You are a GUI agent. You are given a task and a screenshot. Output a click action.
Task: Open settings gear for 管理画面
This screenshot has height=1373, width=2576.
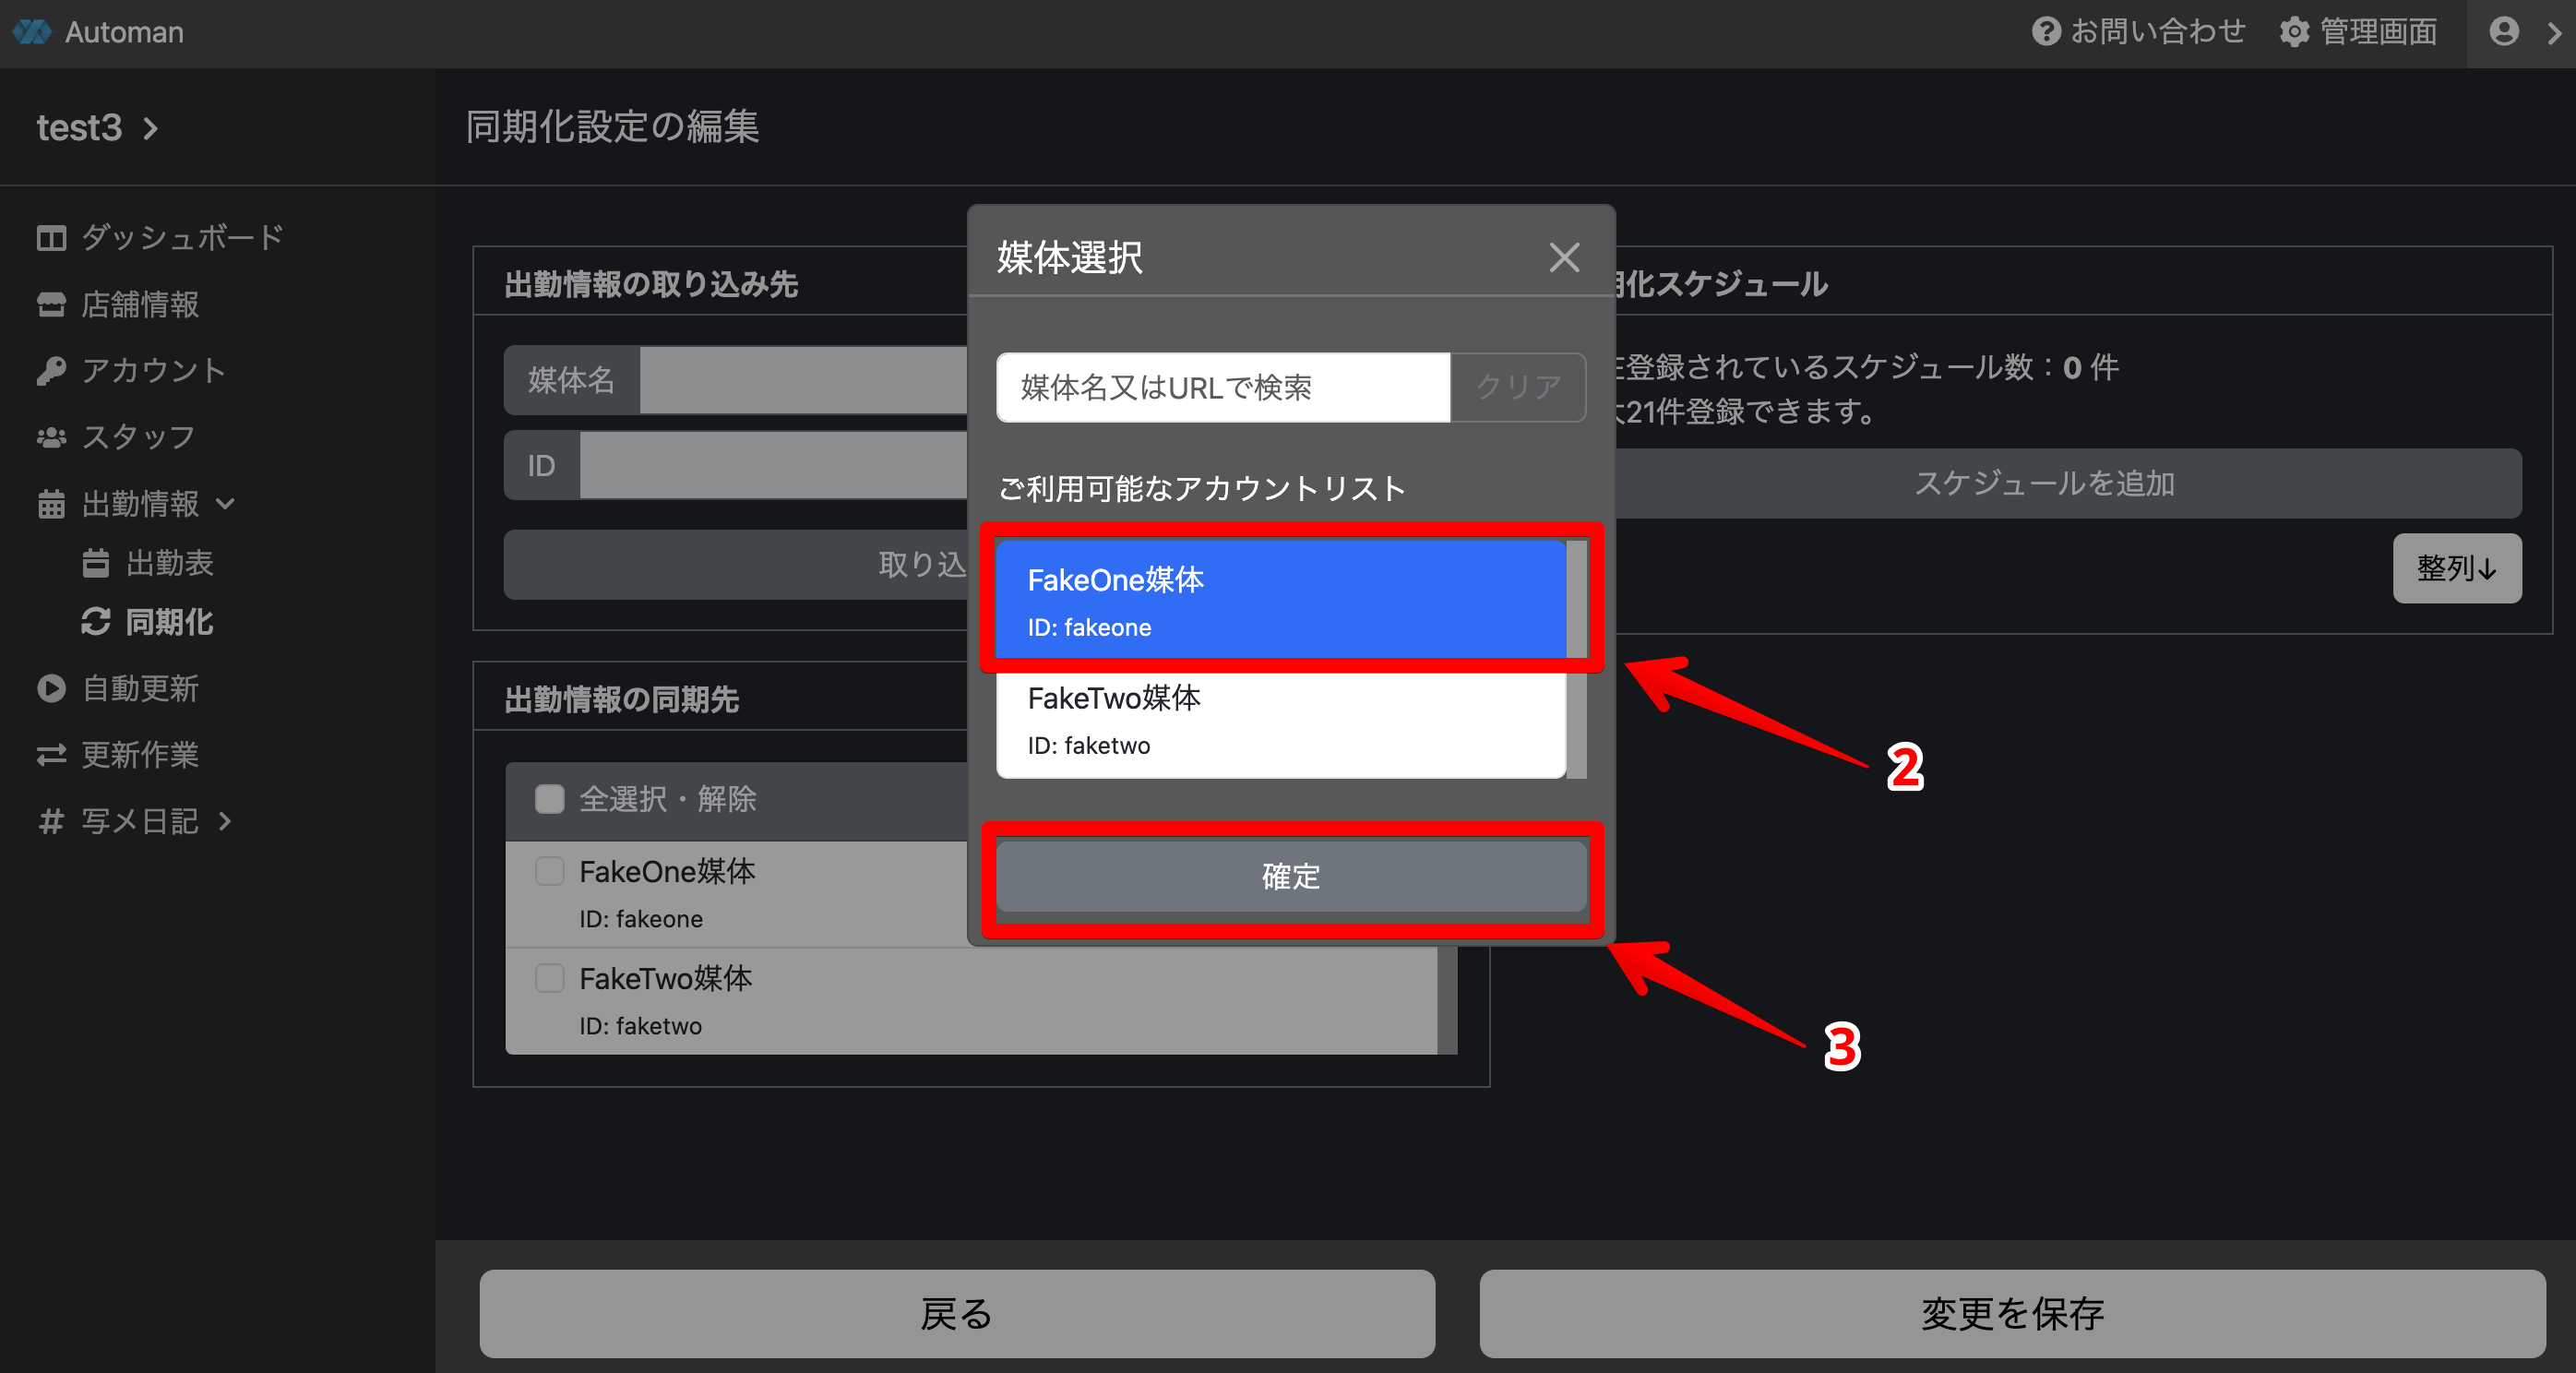(2294, 32)
